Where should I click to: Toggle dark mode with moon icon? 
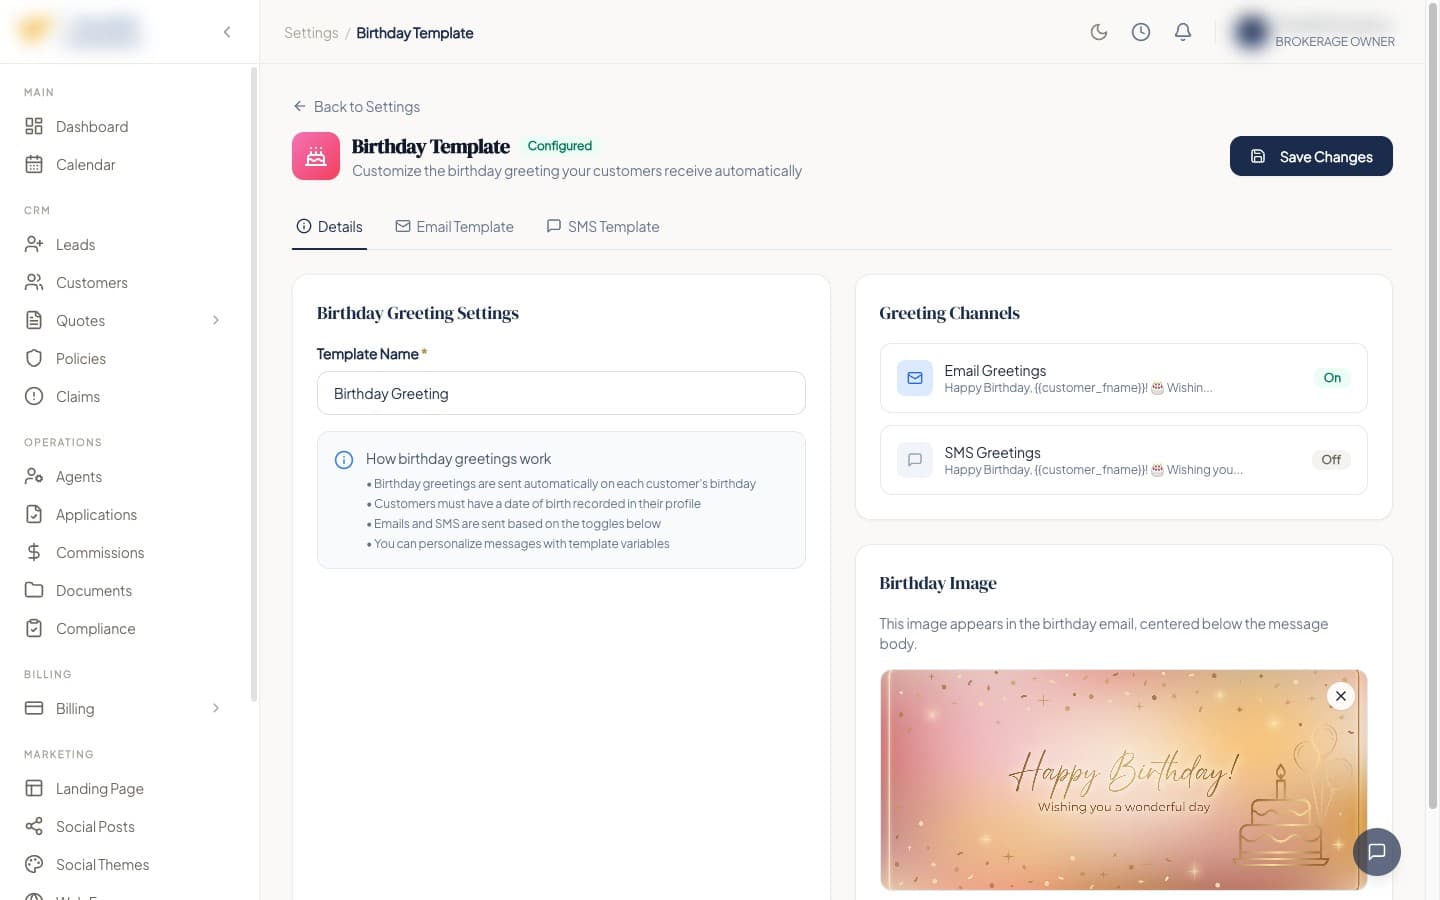point(1099,32)
